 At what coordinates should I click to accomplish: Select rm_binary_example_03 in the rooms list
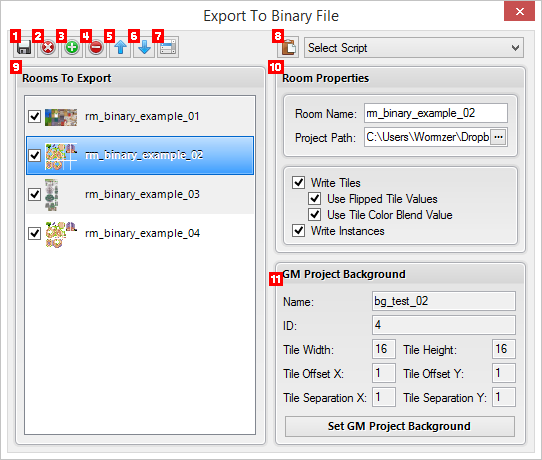tap(140, 194)
